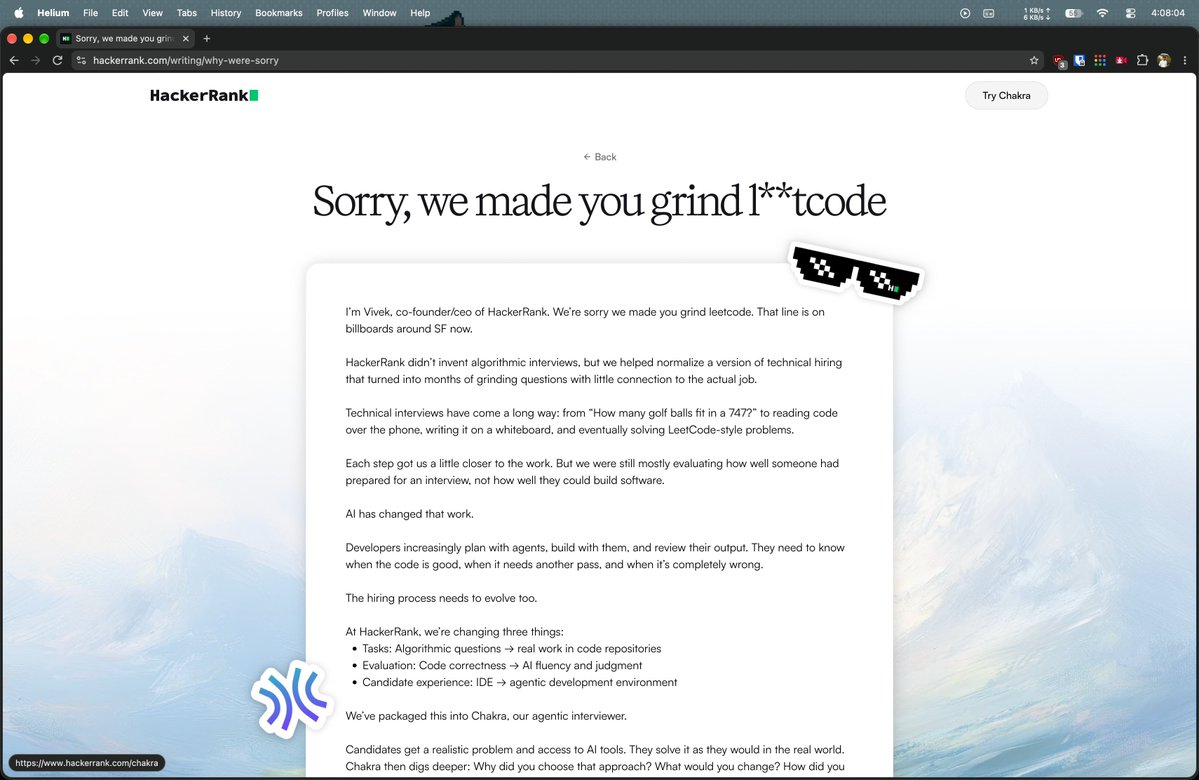Click the clock showing 4:08:04
Image resolution: width=1199 pixels, height=780 pixels.
click(1168, 13)
